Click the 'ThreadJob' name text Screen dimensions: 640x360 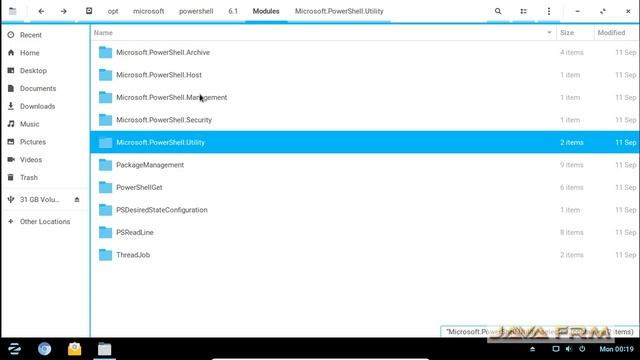(x=133, y=255)
